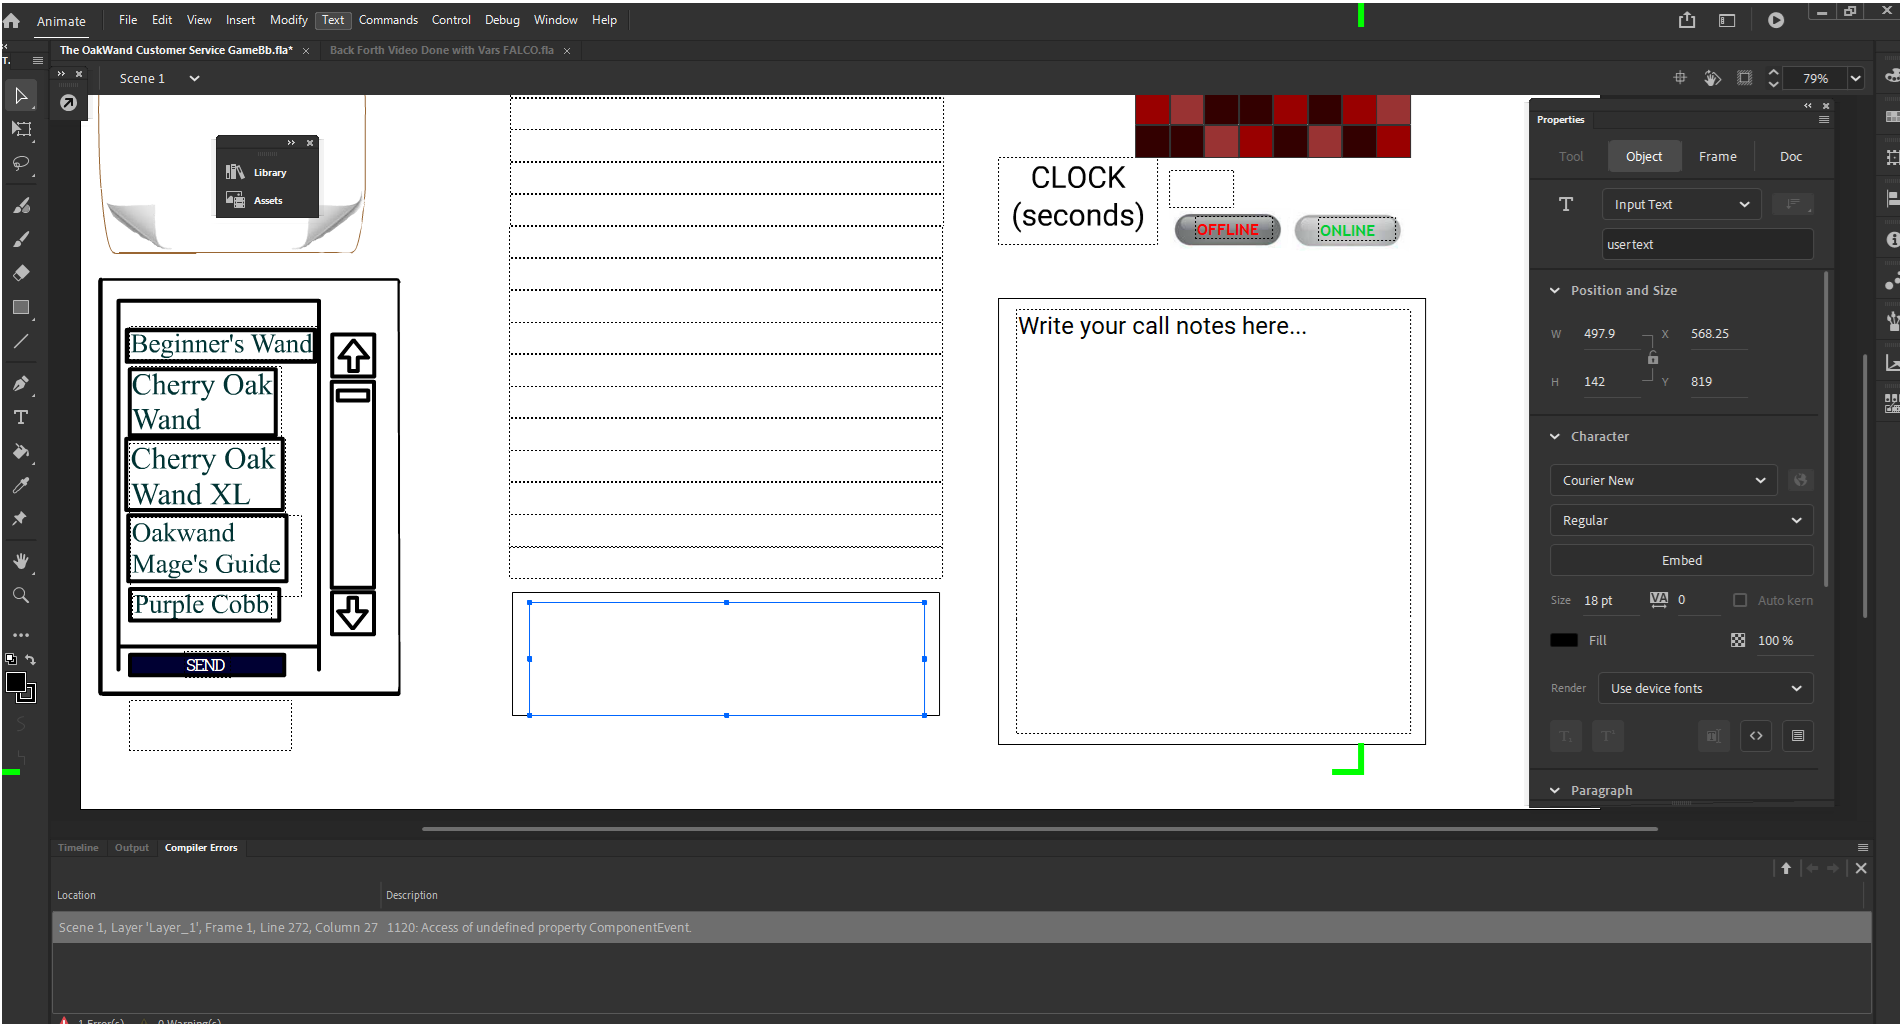The width and height of the screenshot is (1900, 1024).
Task: Click the Fill color swatch
Action: (1565, 640)
